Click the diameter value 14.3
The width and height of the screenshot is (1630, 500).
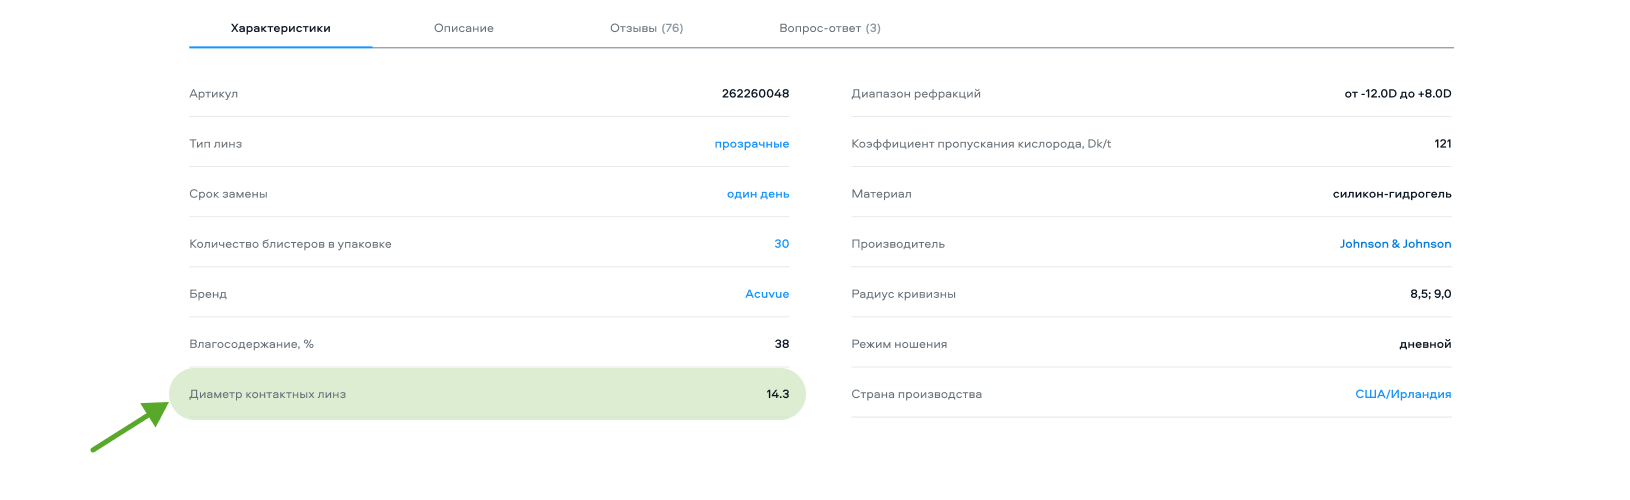tap(778, 394)
